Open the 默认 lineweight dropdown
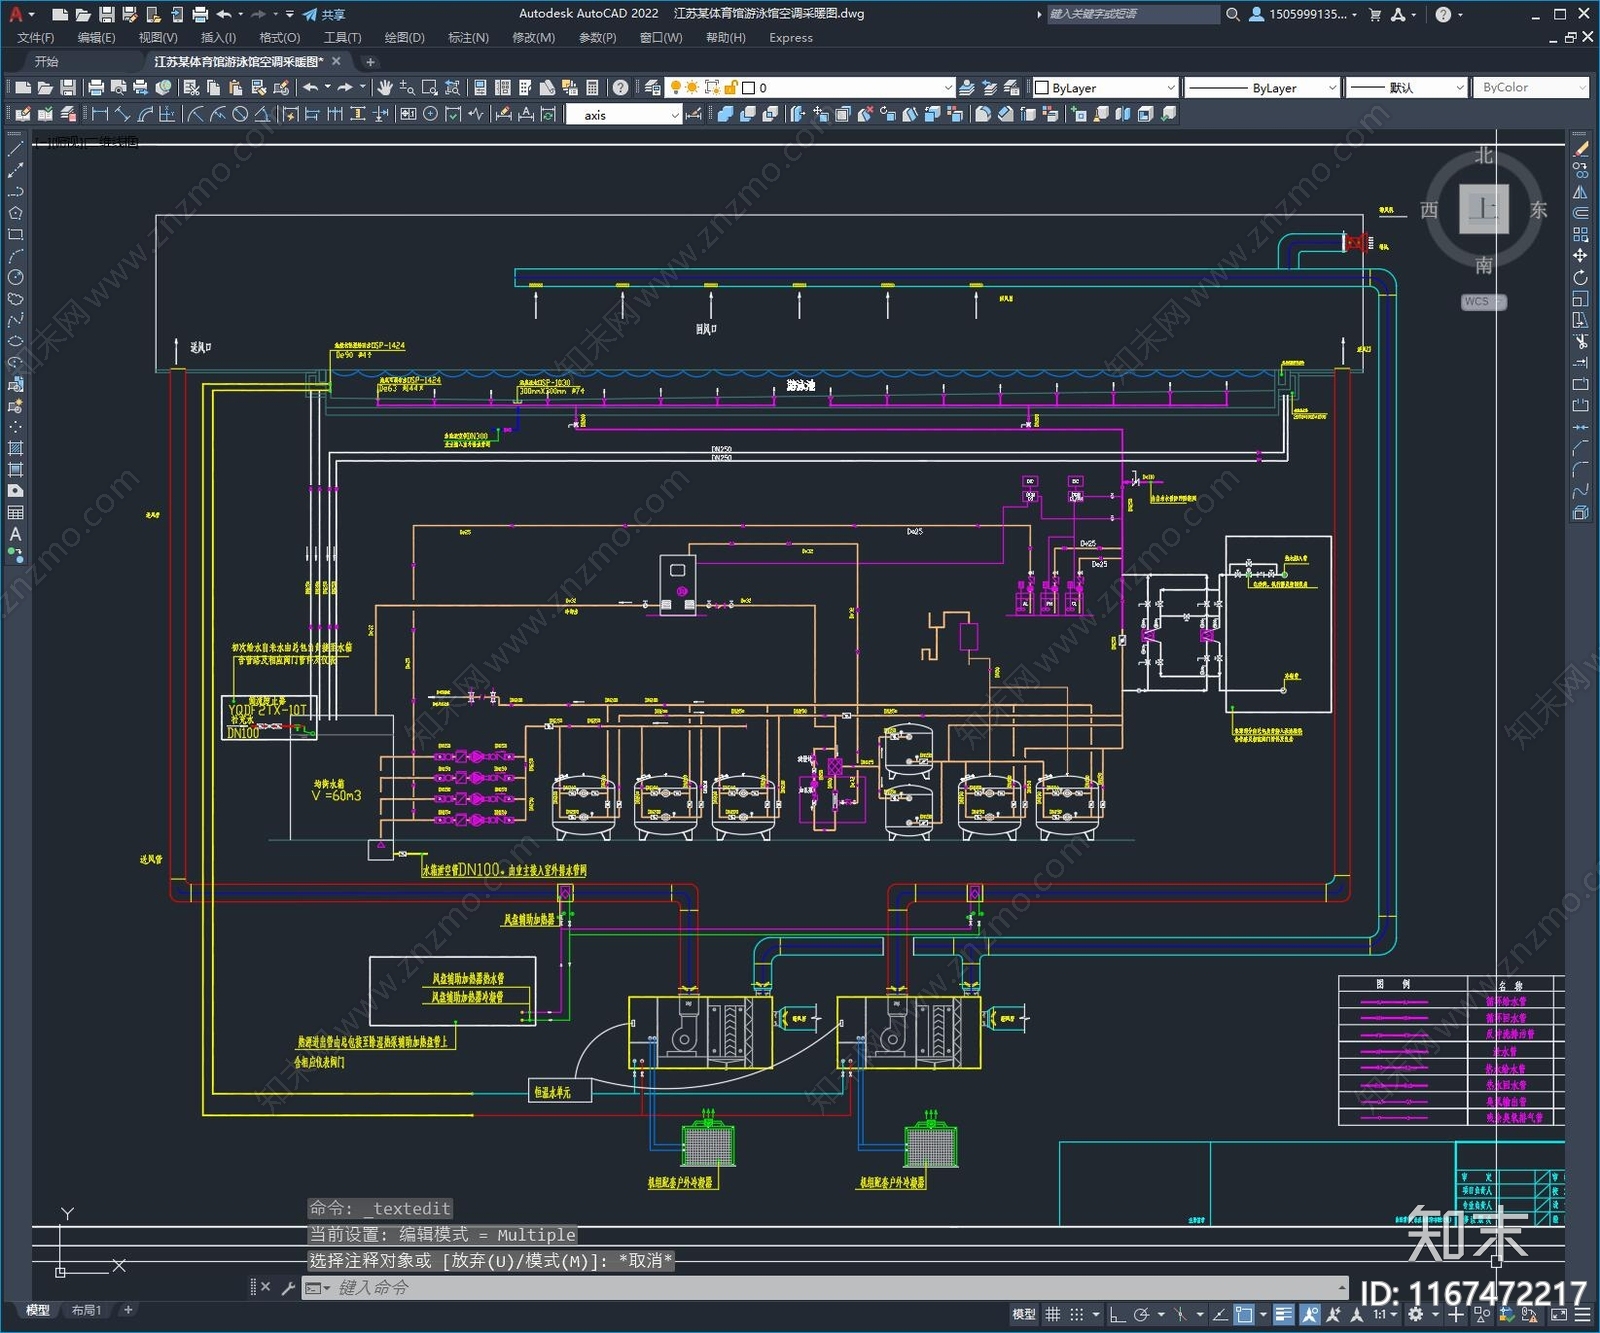This screenshot has width=1600, height=1333. [1406, 88]
